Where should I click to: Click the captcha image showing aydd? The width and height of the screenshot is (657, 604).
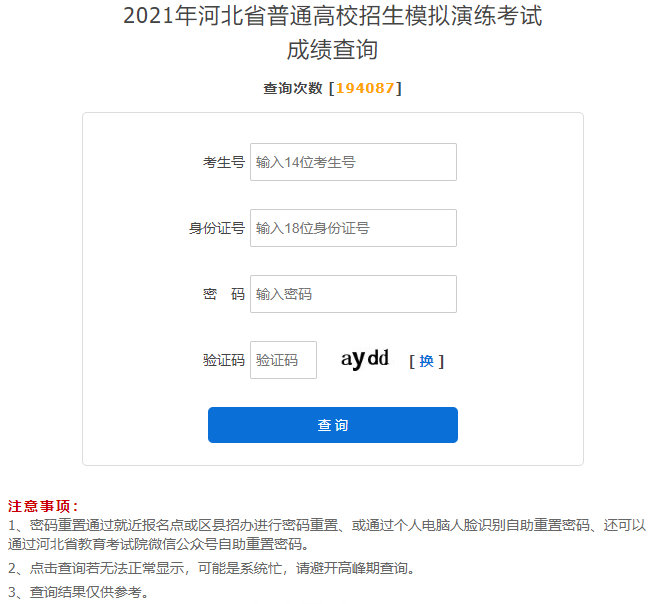click(364, 359)
